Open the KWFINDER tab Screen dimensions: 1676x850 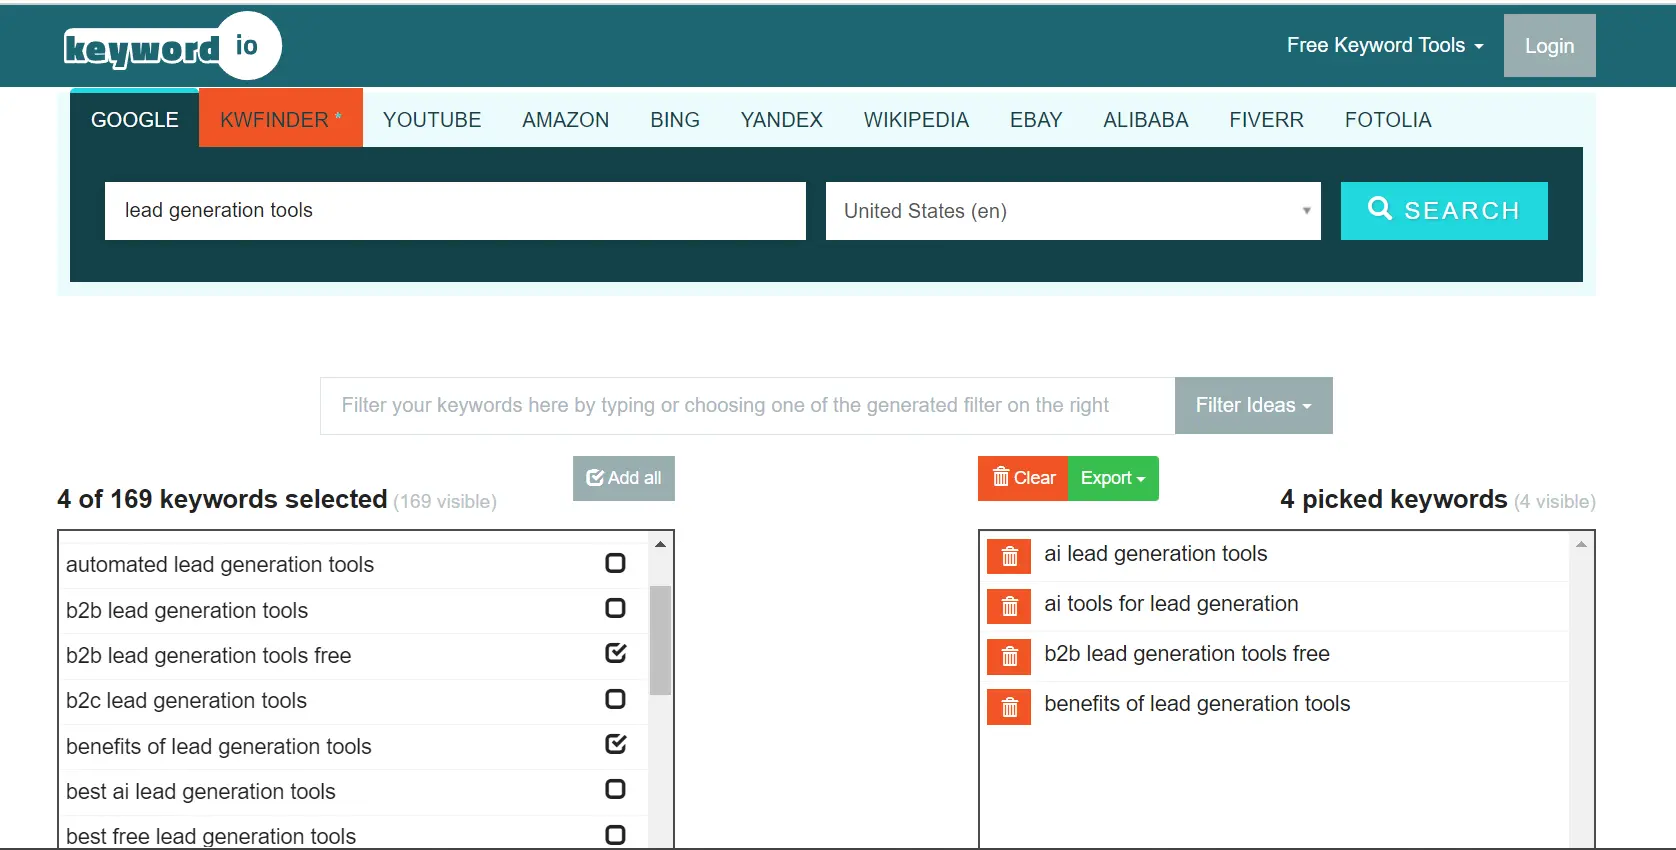[x=281, y=119]
